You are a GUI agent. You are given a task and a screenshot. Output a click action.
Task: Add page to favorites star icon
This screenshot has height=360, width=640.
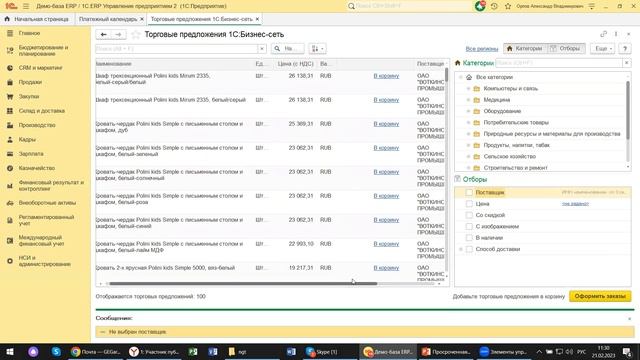point(136,35)
